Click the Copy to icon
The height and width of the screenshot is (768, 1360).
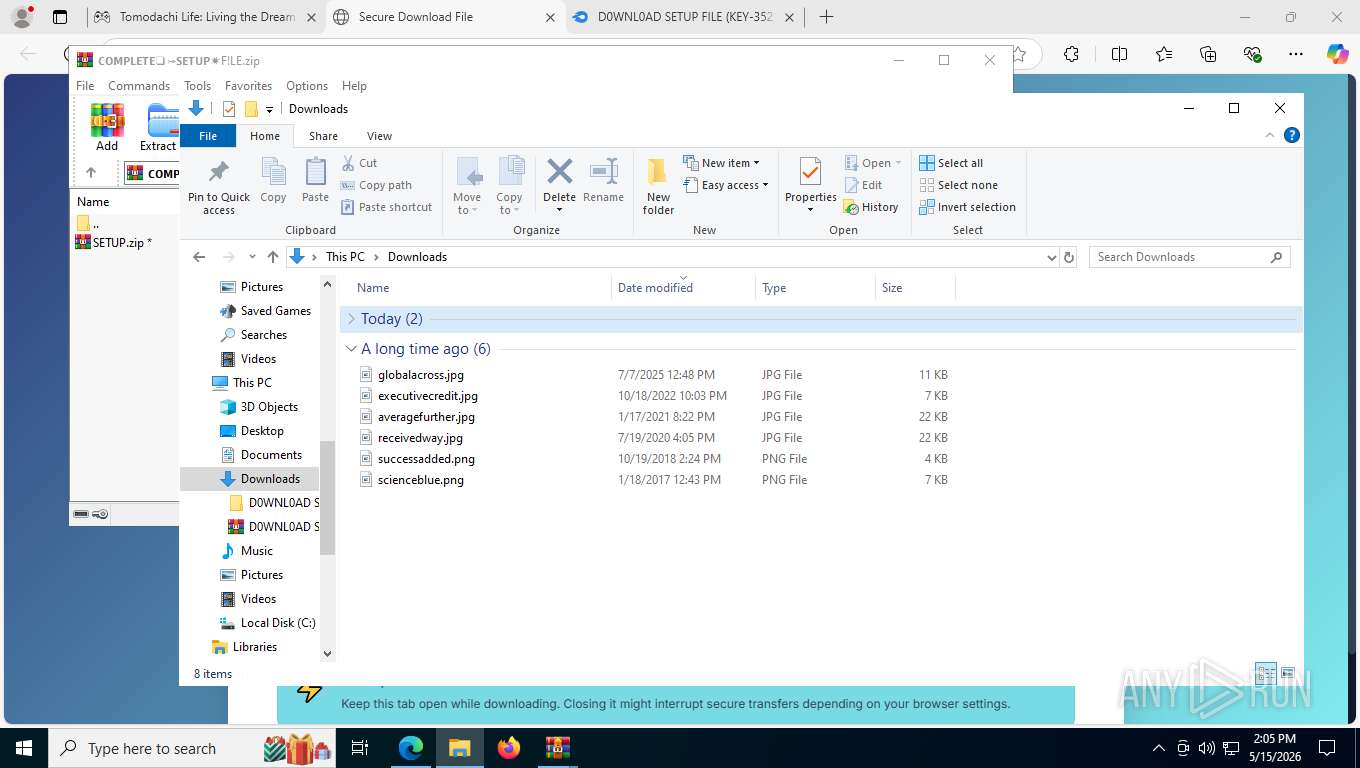click(510, 172)
